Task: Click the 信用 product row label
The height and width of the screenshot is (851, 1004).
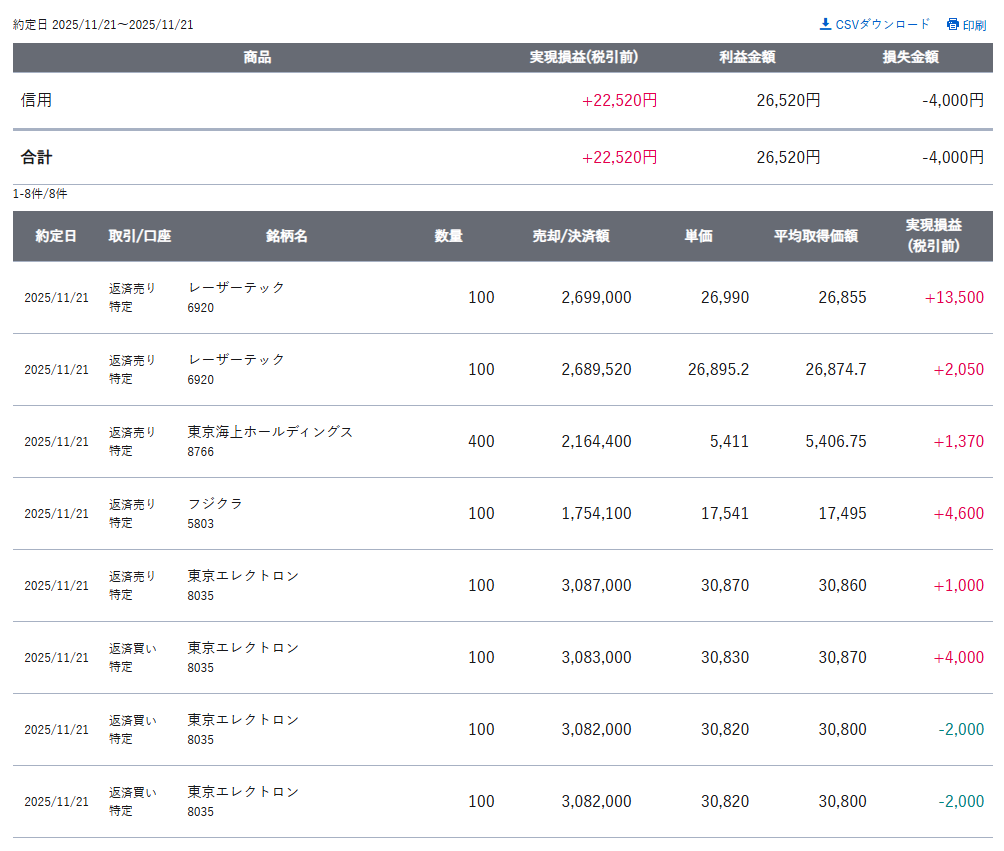Action: (x=36, y=100)
